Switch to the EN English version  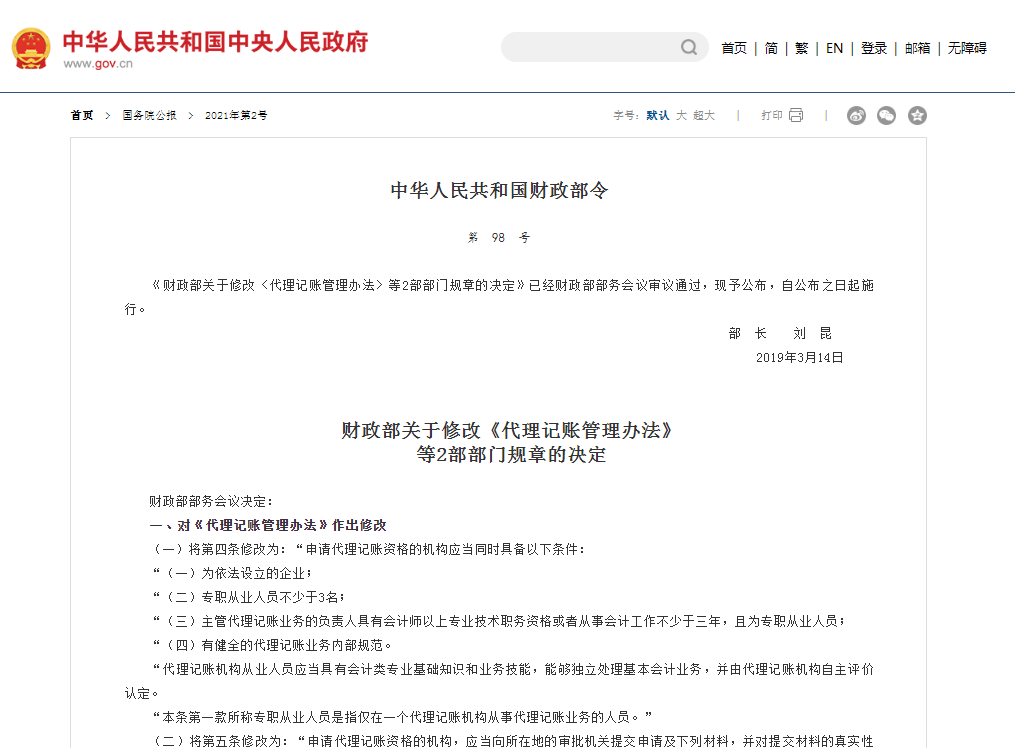pos(833,47)
